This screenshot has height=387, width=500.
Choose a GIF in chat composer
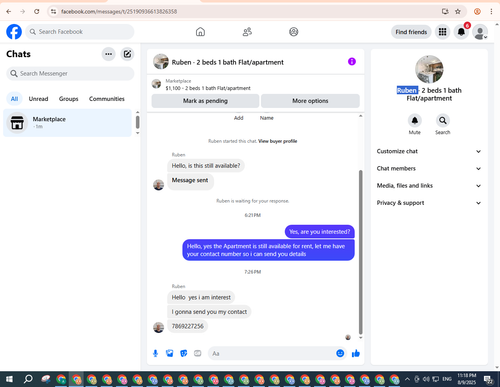coord(198,353)
